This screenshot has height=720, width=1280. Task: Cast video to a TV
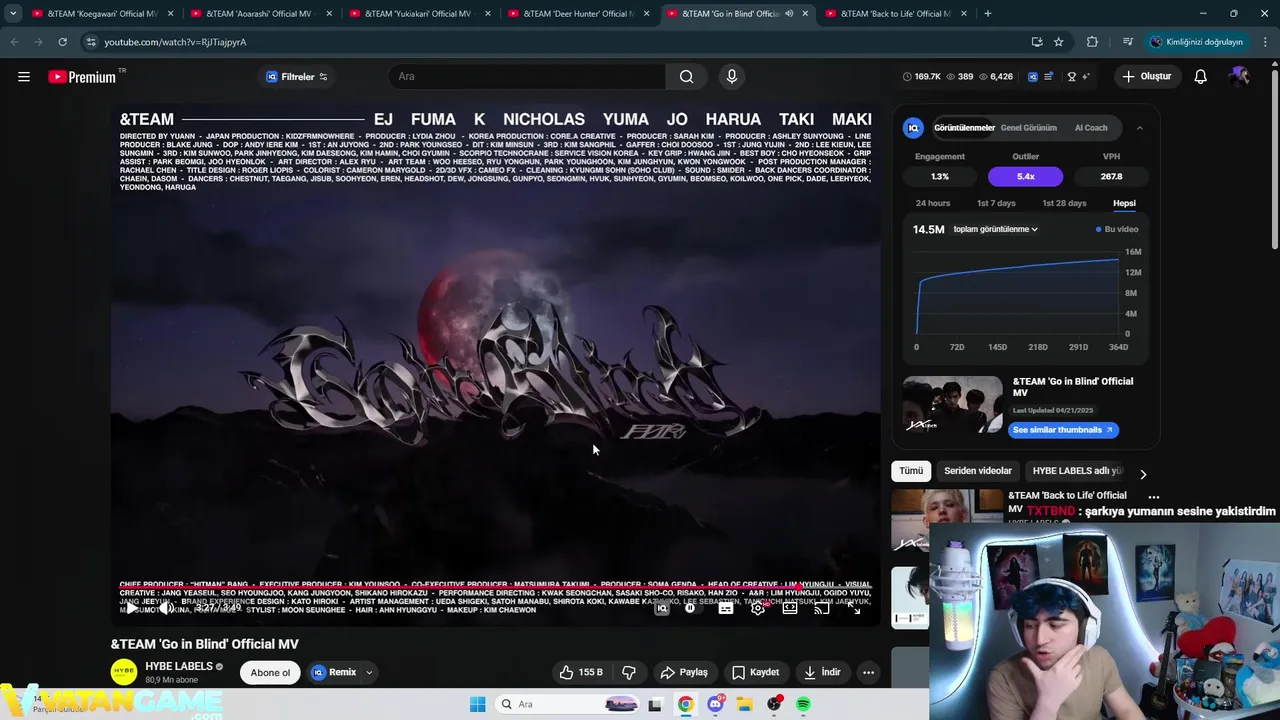pyautogui.click(x=822, y=608)
